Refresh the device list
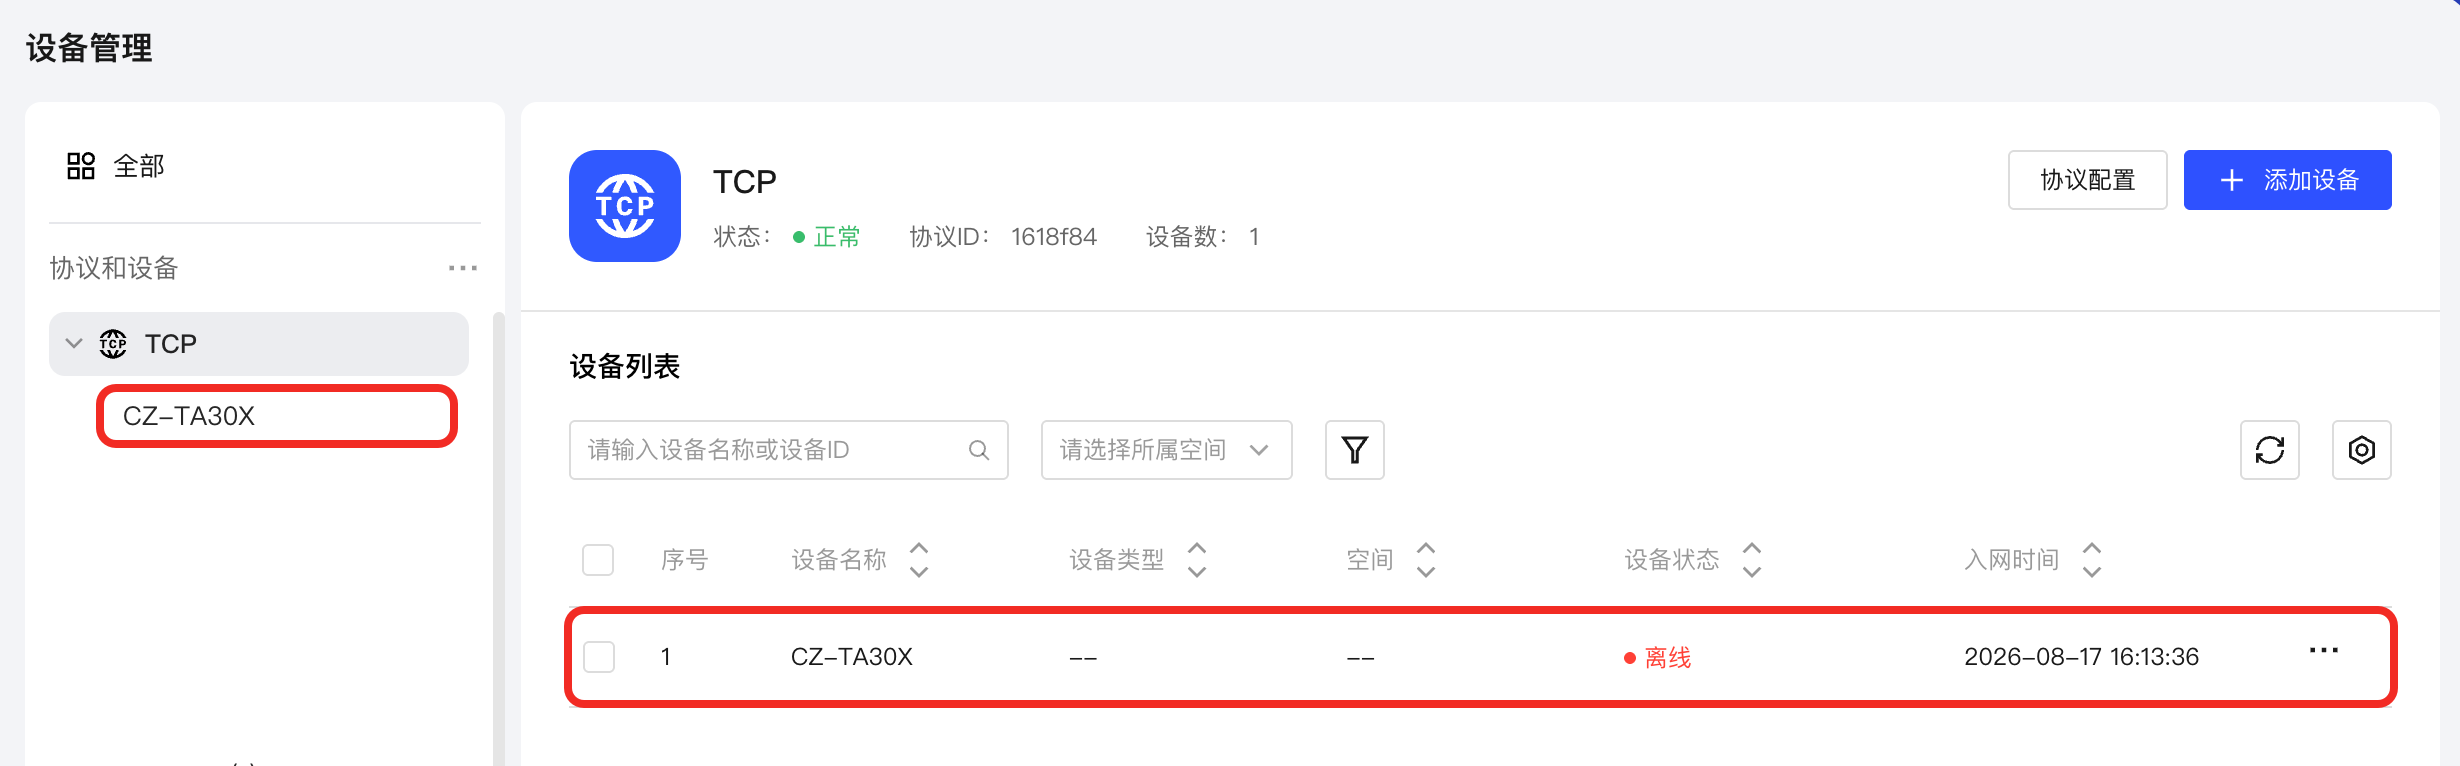Screen dimensions: 2460x766 [2269, 450]
